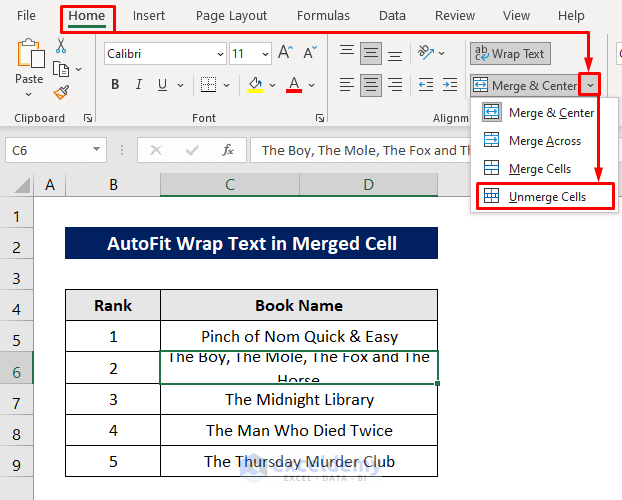Toggle Bold formatting
This screenshot has height=500, width=622.
coord(115,85)
